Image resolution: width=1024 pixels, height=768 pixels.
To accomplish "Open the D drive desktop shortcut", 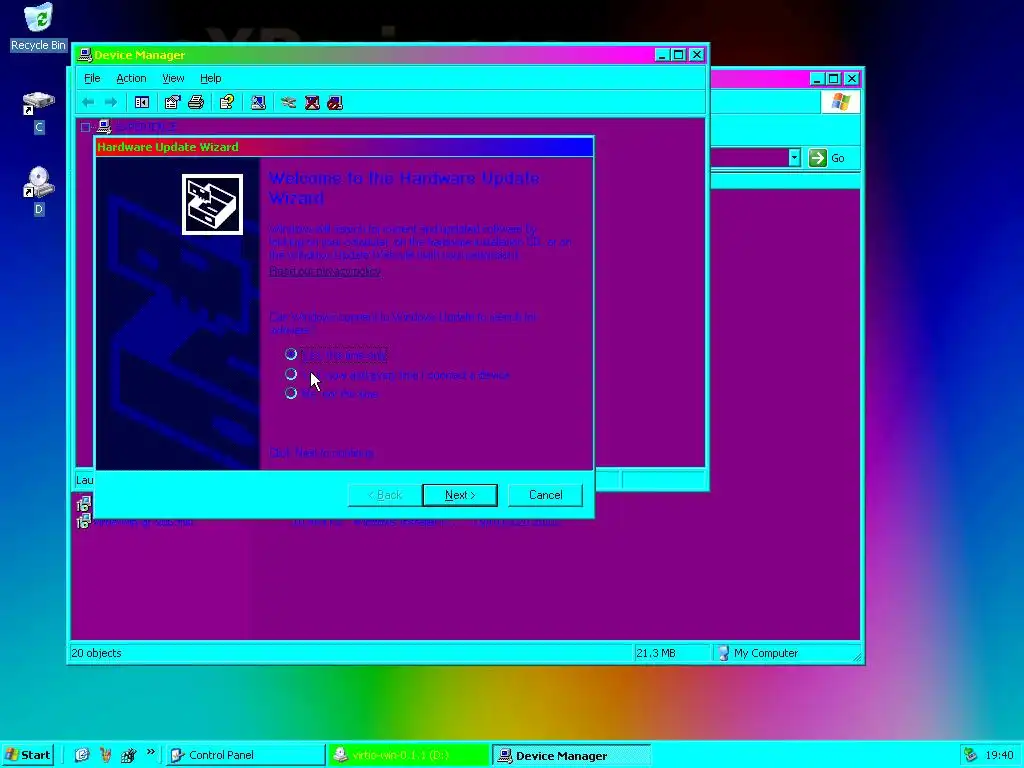I will (39, 182).
